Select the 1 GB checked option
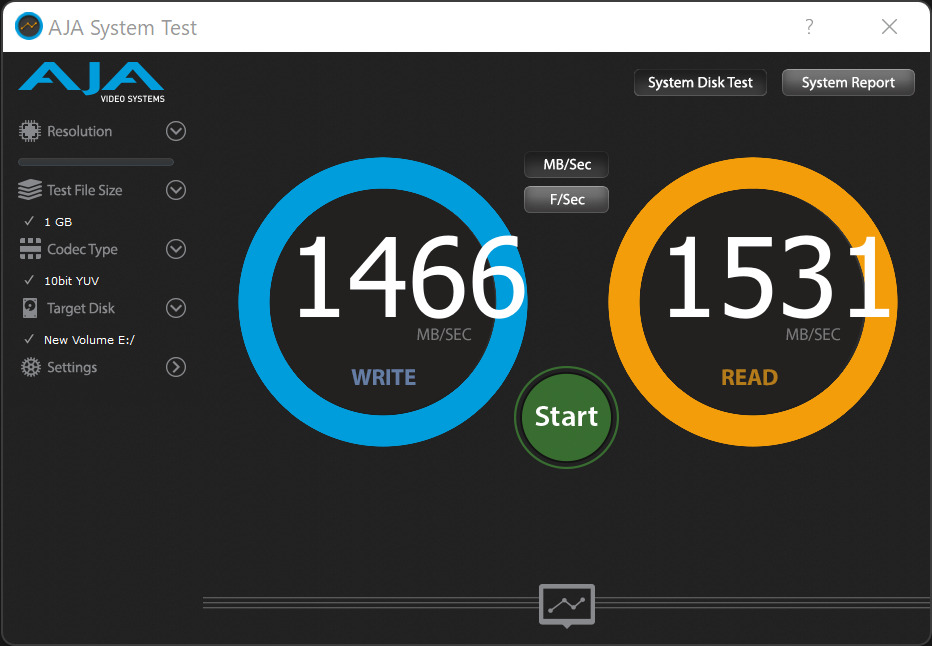The width and height of the screenshot is (932, 646). coord(57,222)
